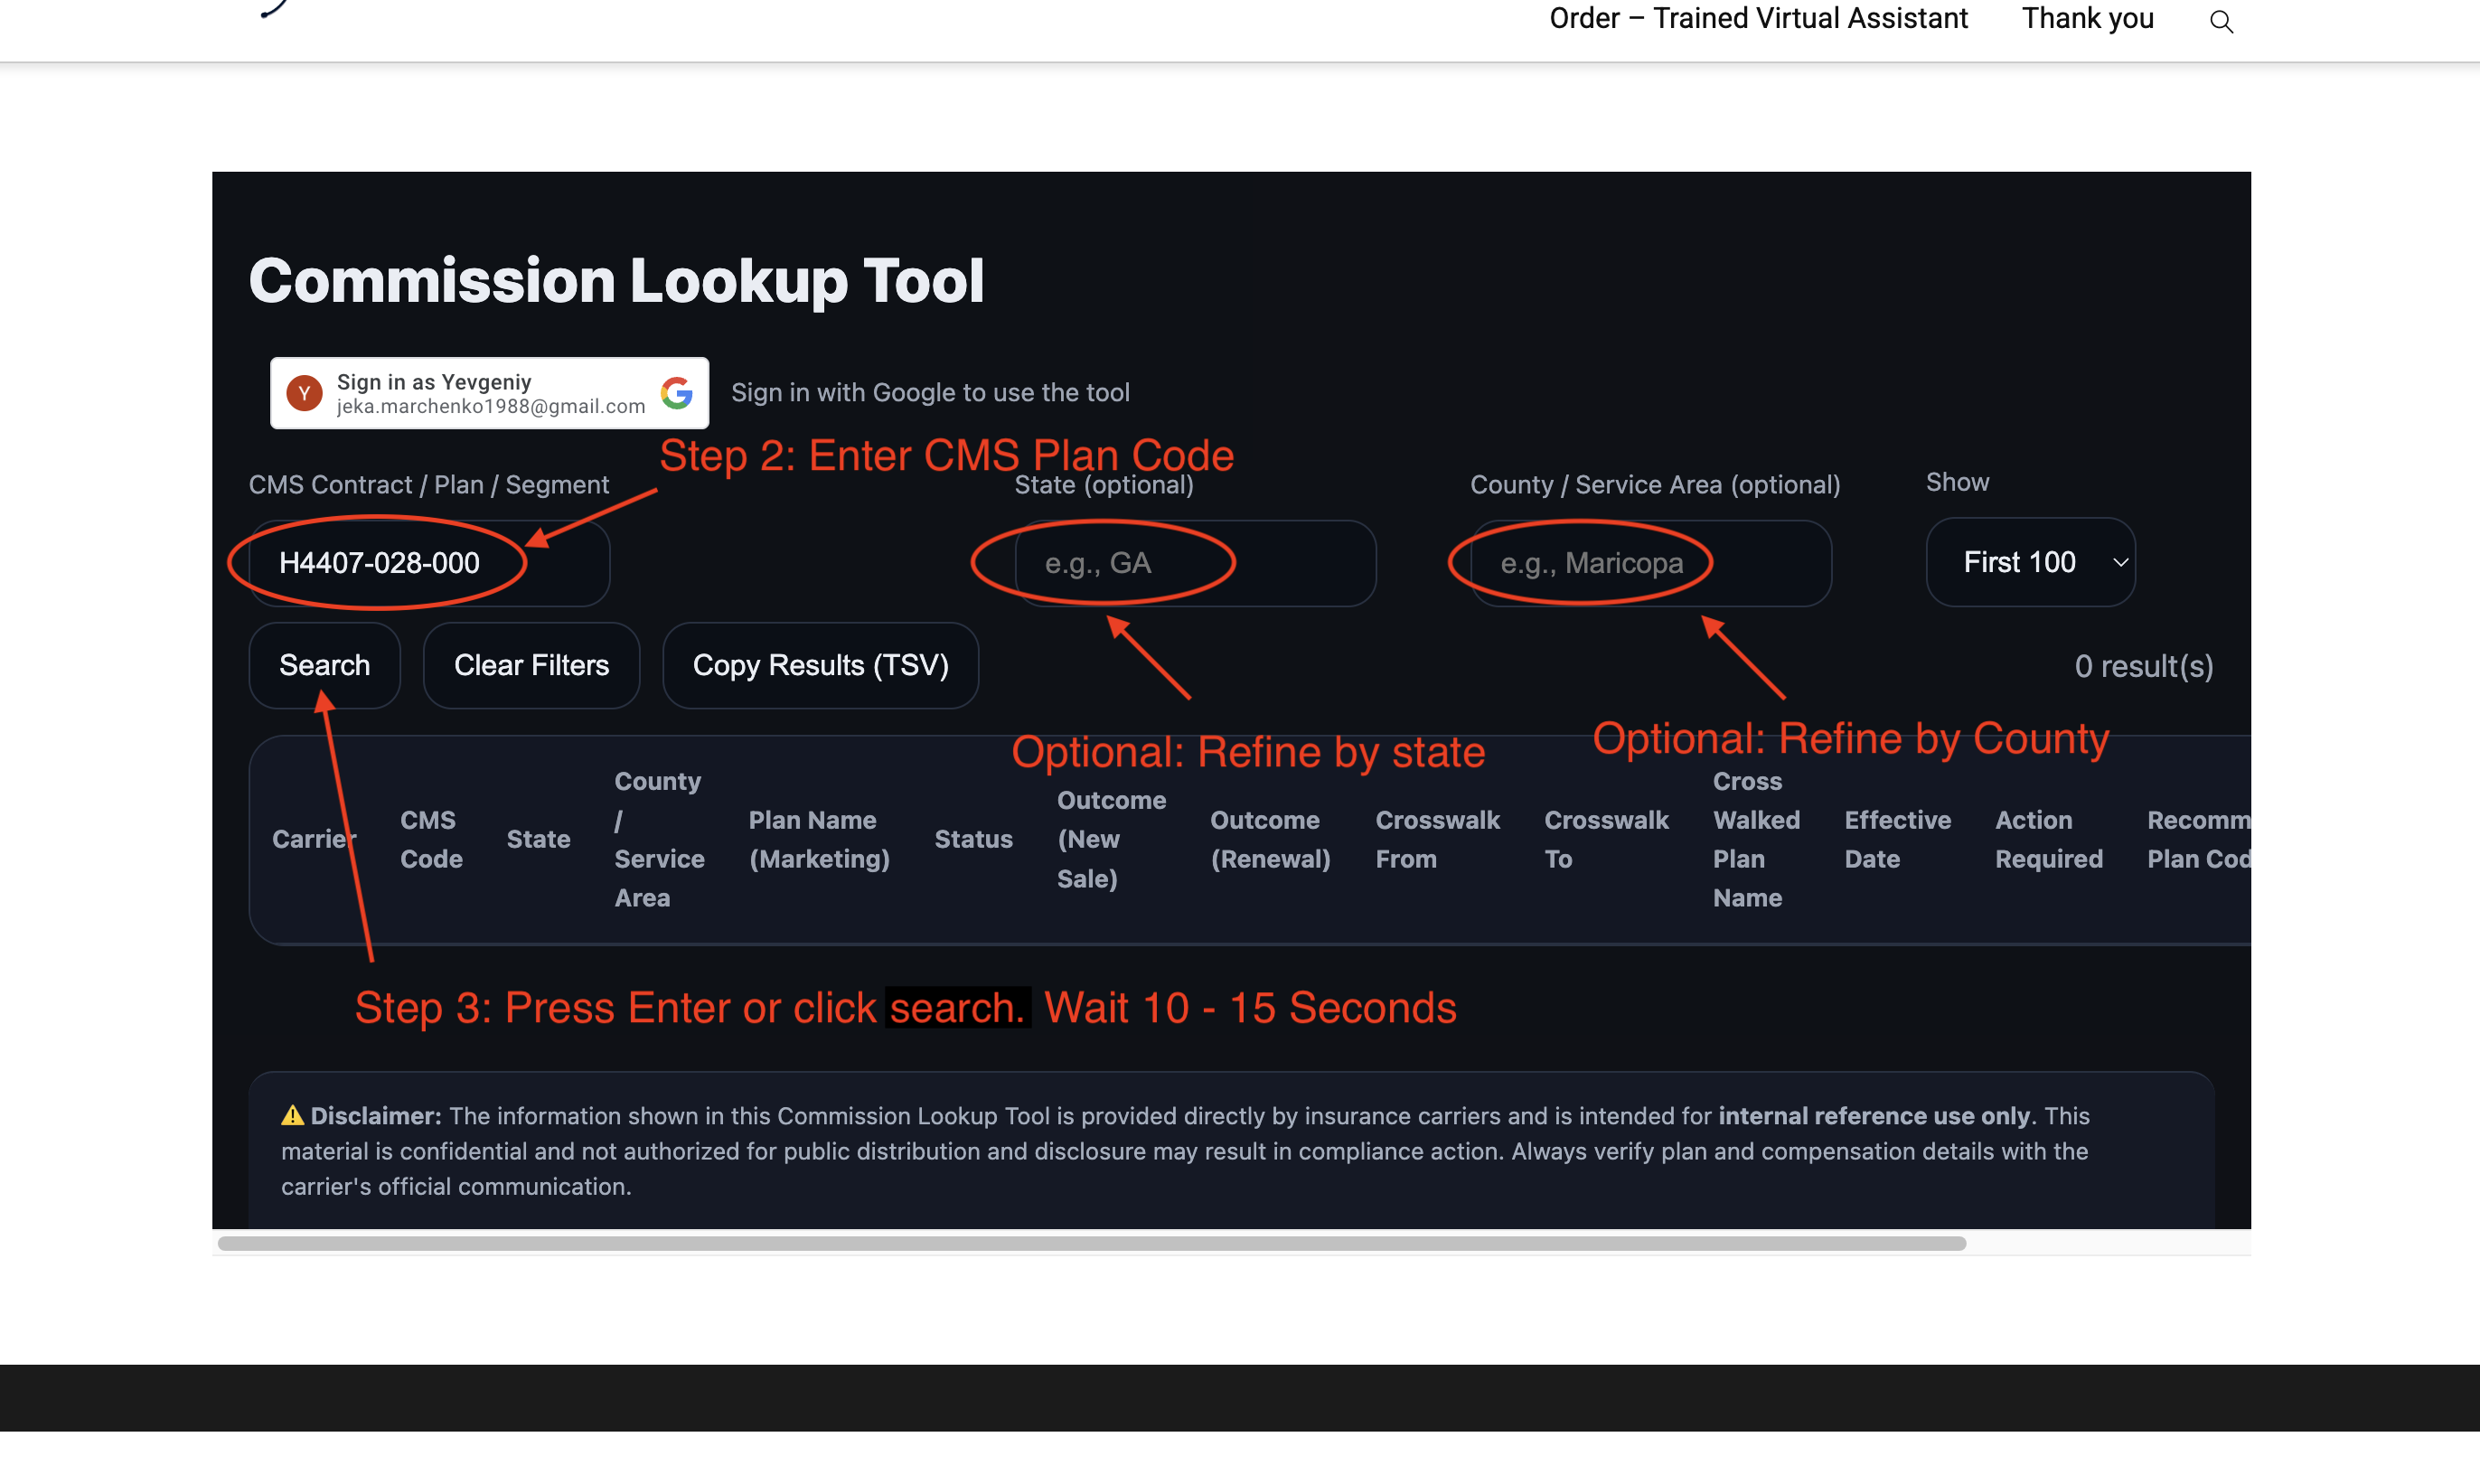The width and height of the screenshot is (2480, 1484).
Task: Open the First 100 show dropdown
Action: coord(2029,562)
